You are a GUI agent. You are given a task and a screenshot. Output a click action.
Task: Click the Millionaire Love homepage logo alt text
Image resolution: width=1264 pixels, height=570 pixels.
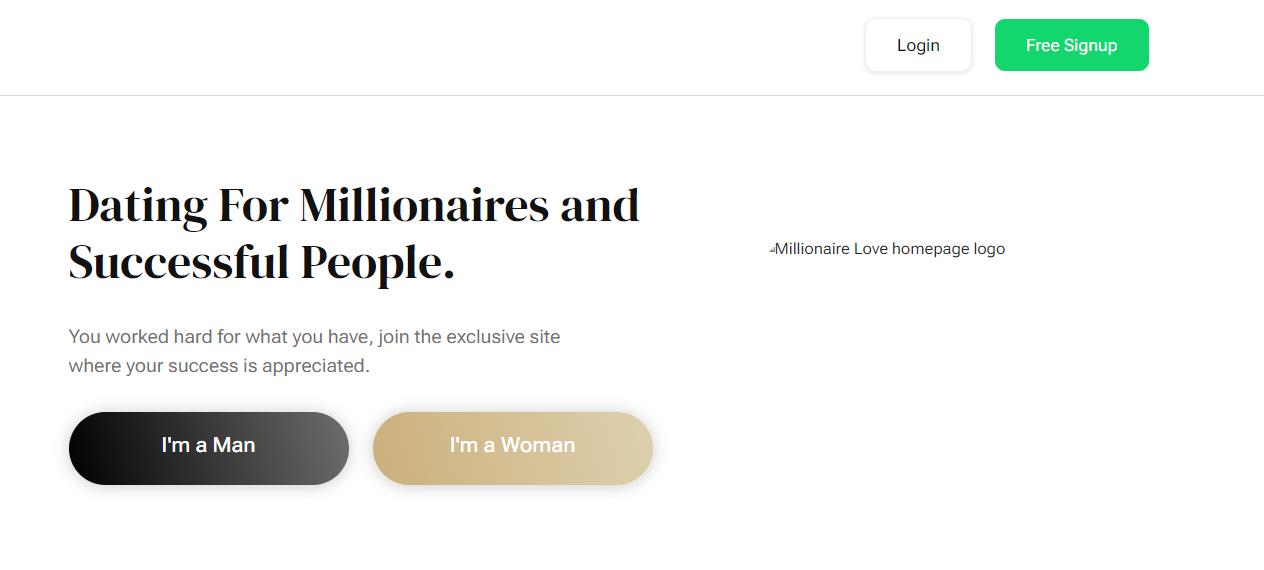889,249
